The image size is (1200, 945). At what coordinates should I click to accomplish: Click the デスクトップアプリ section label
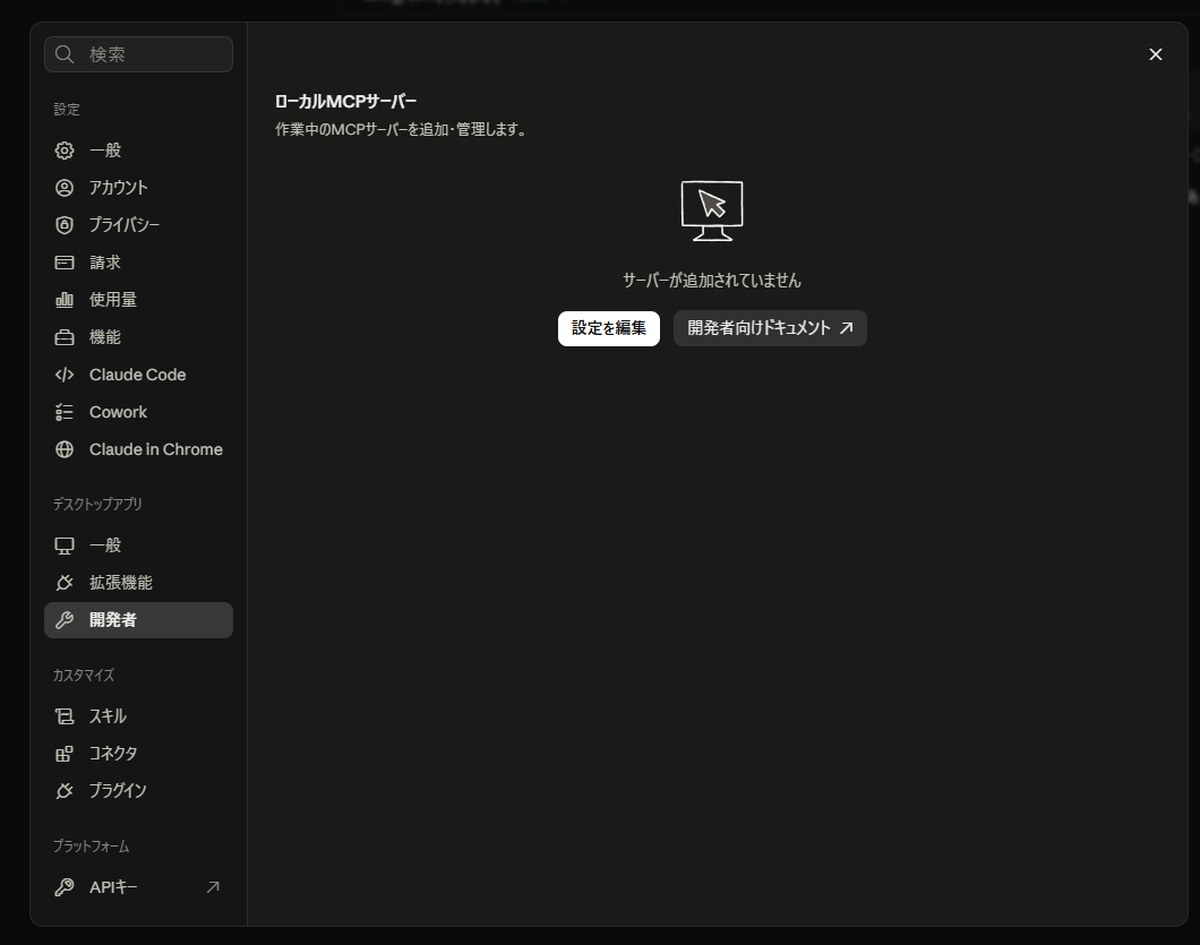click(98, 504)
